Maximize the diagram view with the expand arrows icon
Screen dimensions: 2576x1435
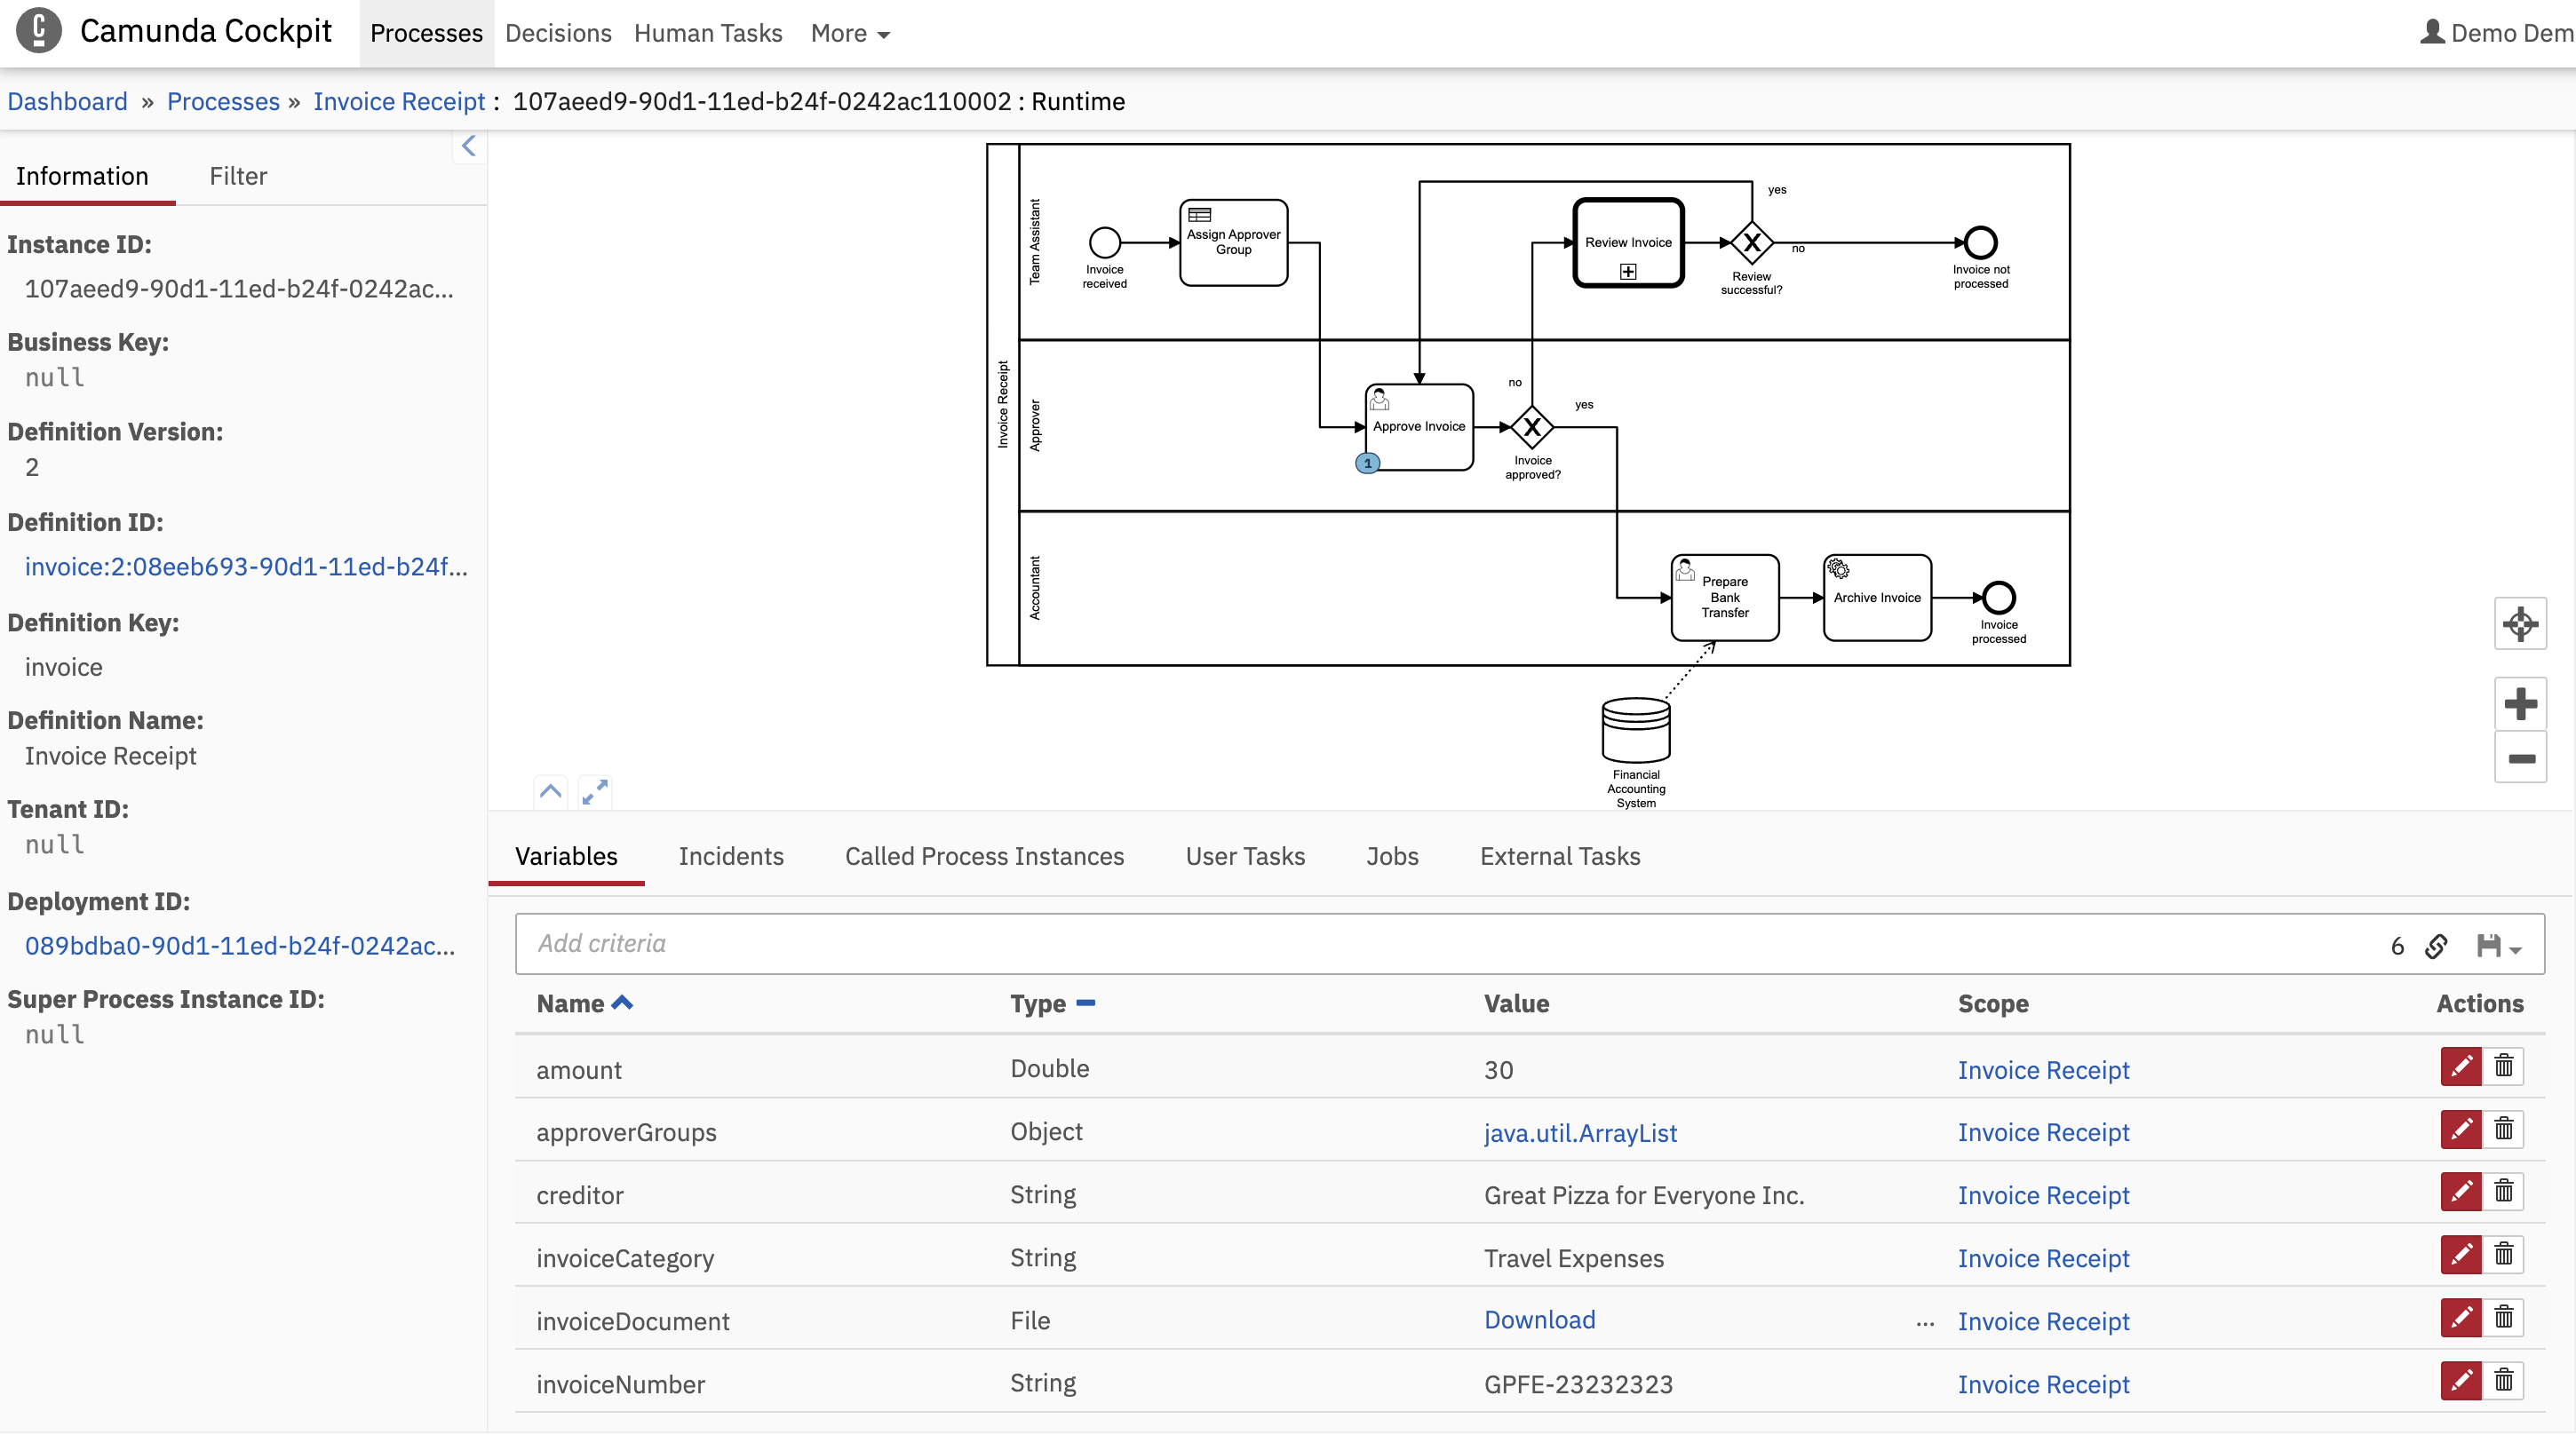[x=594, y=791]
